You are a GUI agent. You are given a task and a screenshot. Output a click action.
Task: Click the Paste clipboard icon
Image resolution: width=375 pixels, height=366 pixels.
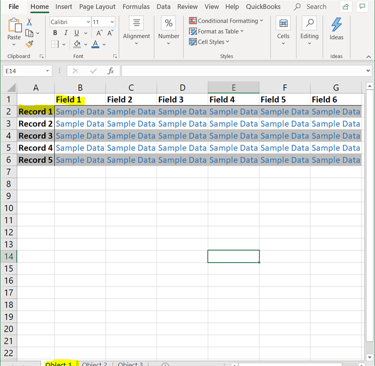click(x=14, y=26)
